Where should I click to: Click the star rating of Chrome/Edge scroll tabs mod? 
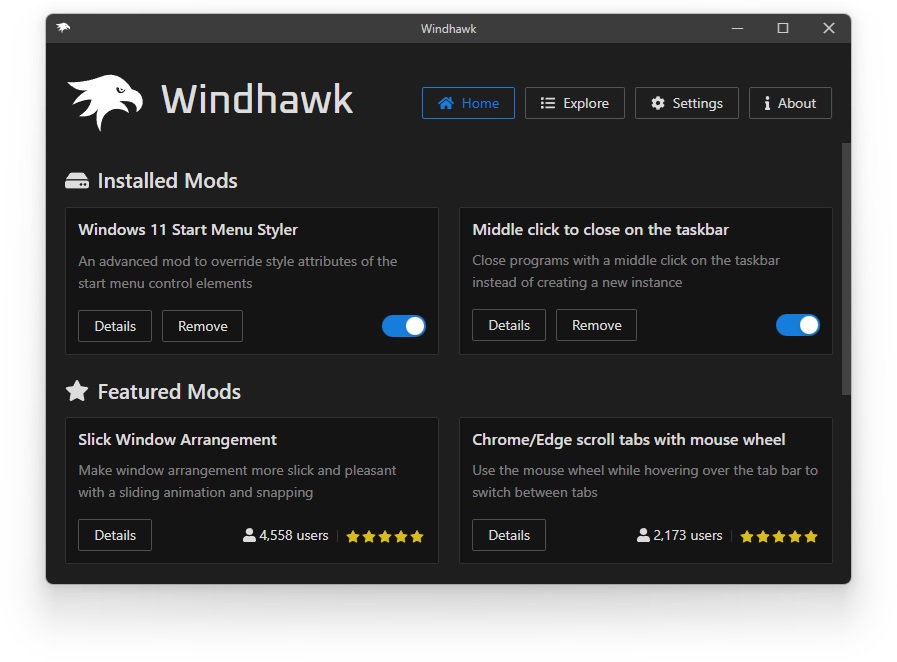pos(780,535)
